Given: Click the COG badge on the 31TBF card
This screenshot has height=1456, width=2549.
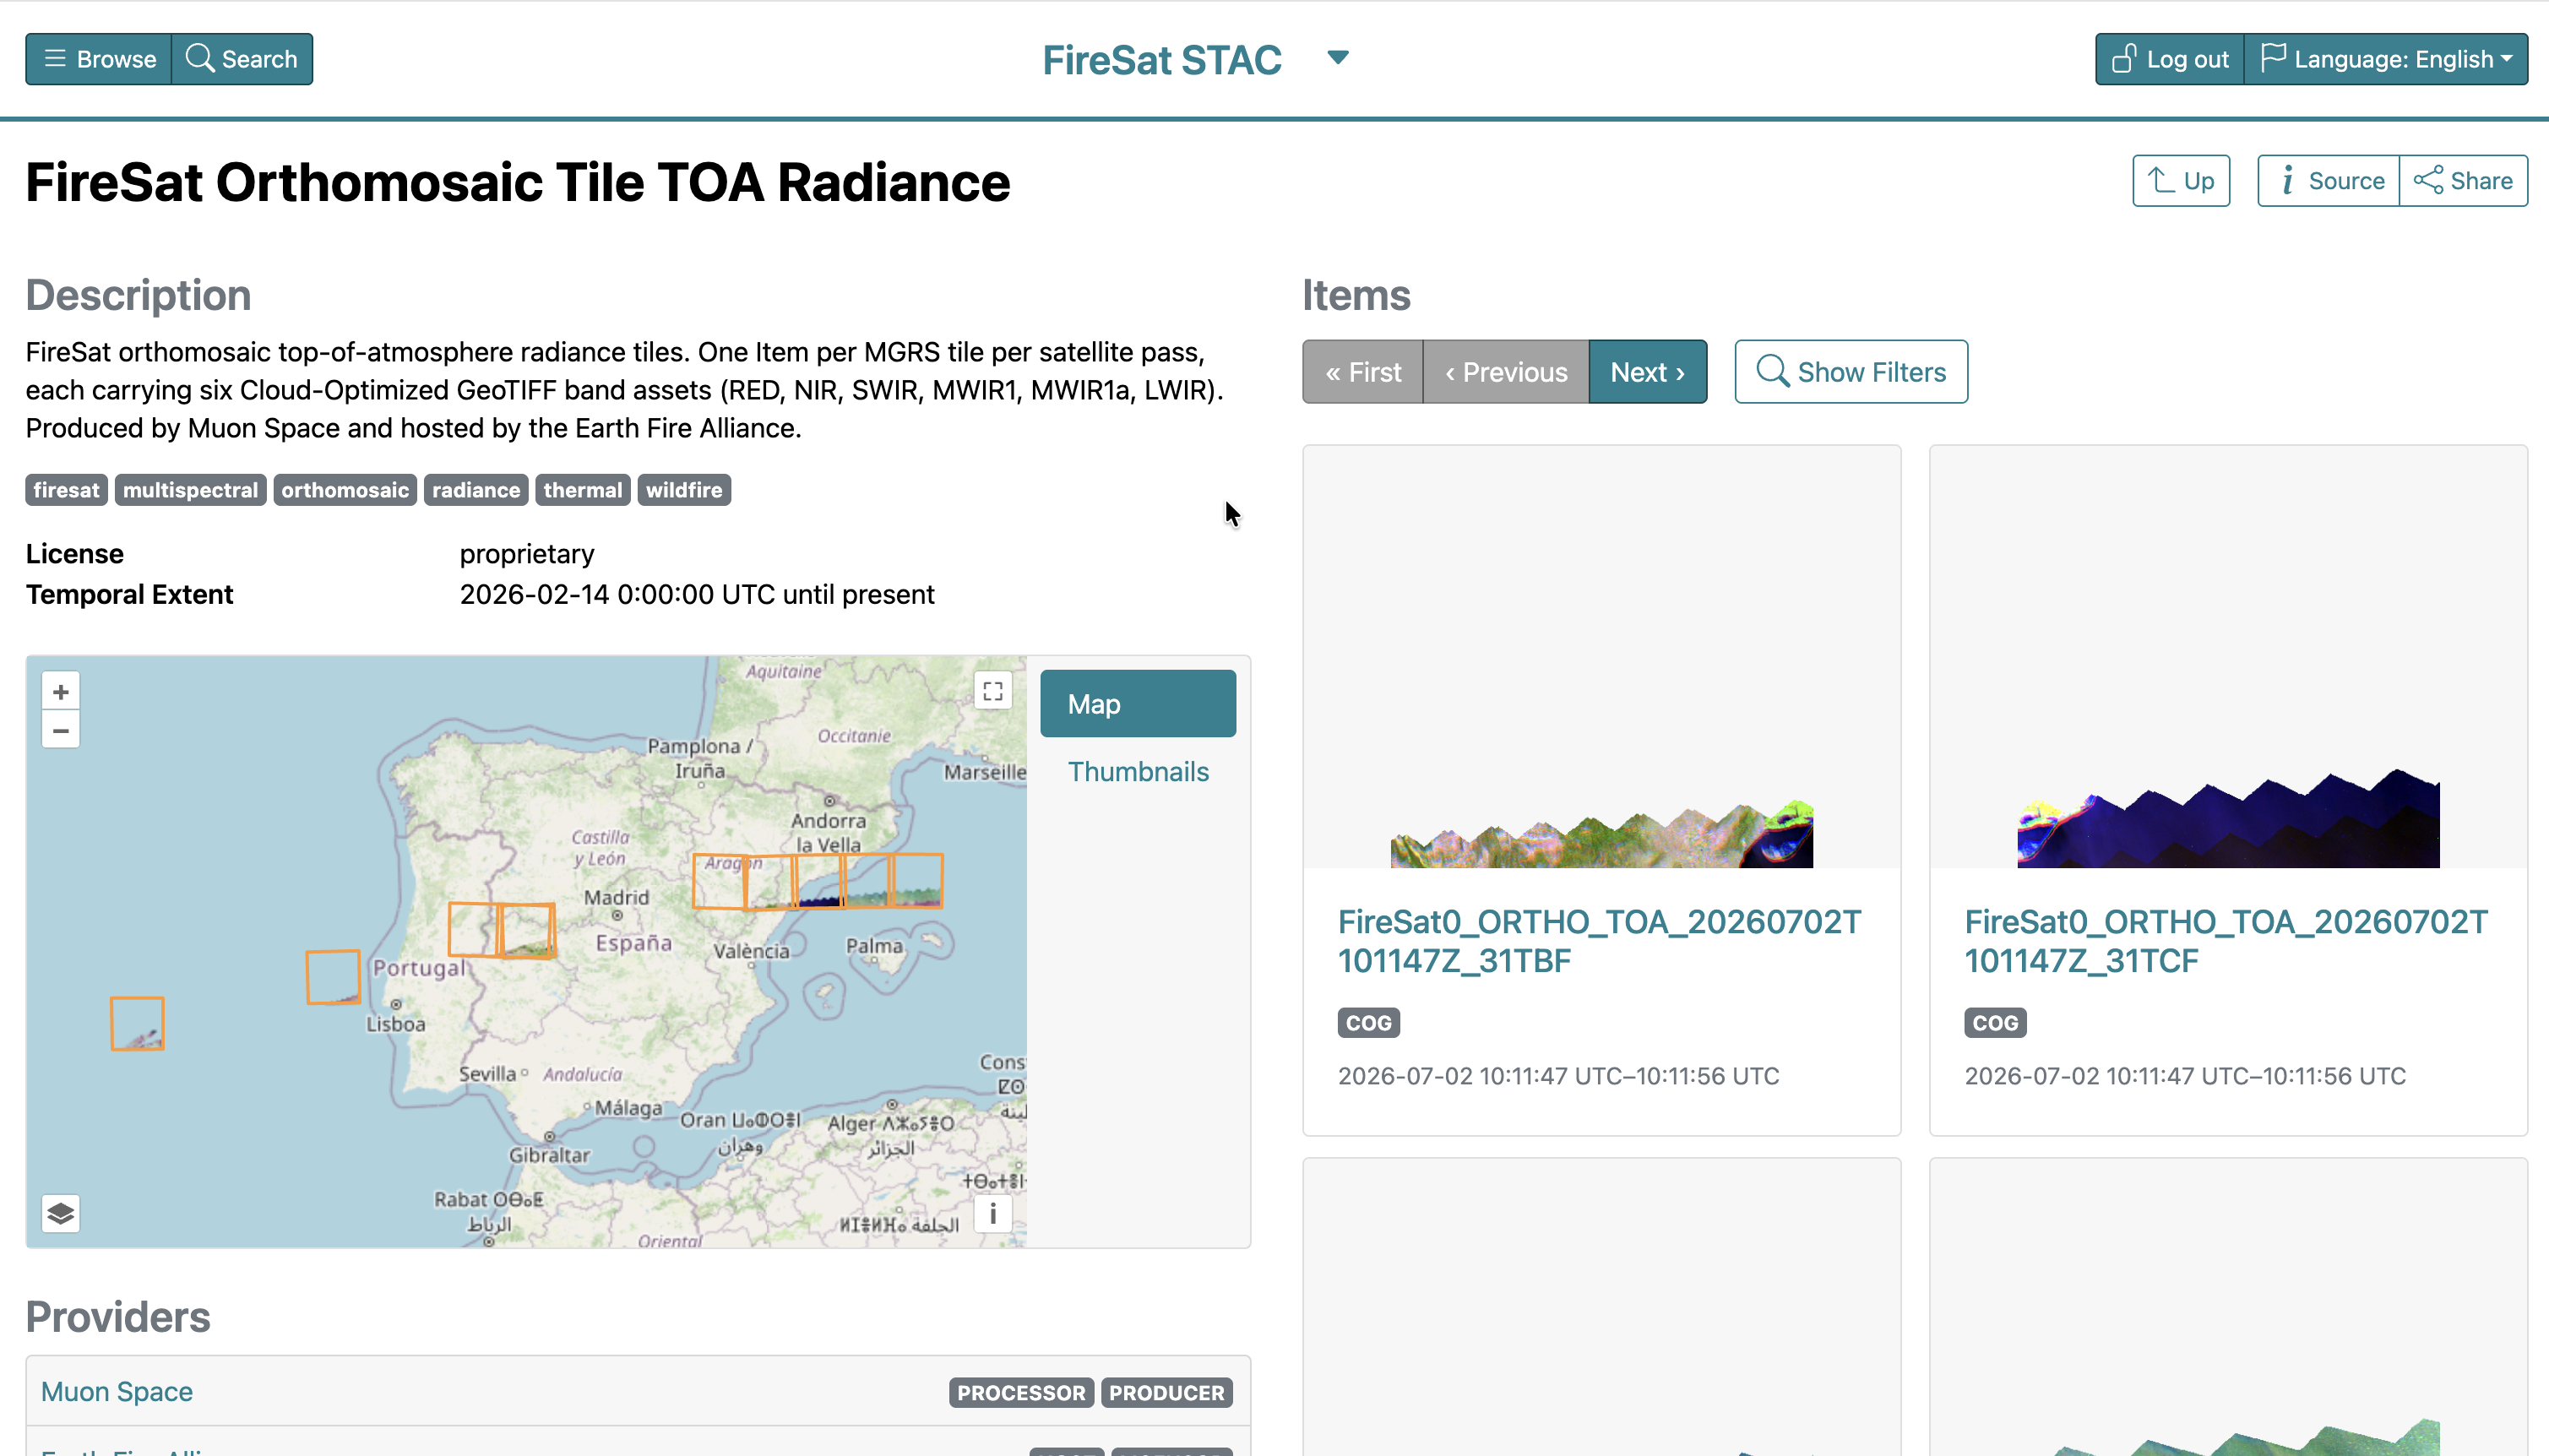Looking at the screenshot, I should click(1369, 1022).
